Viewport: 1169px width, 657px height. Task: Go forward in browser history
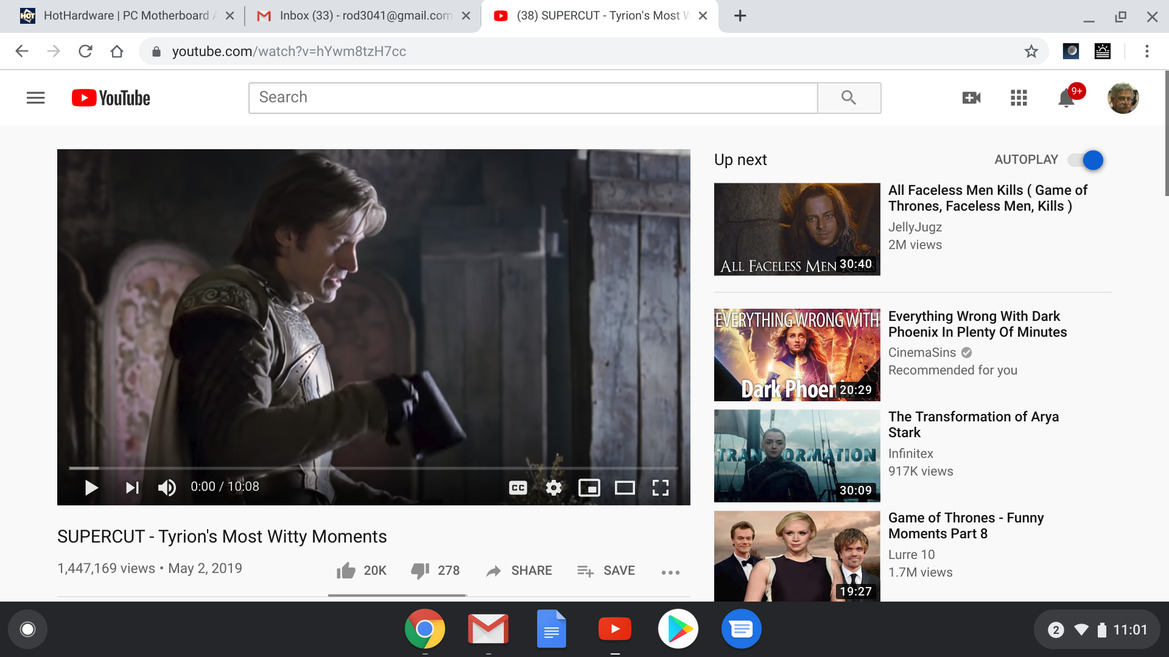point(54,51)
